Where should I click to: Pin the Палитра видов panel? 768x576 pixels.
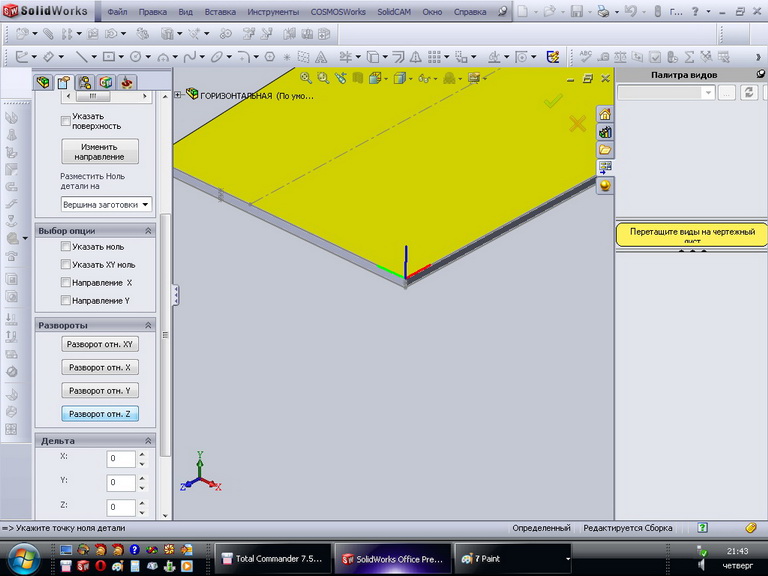761,74
